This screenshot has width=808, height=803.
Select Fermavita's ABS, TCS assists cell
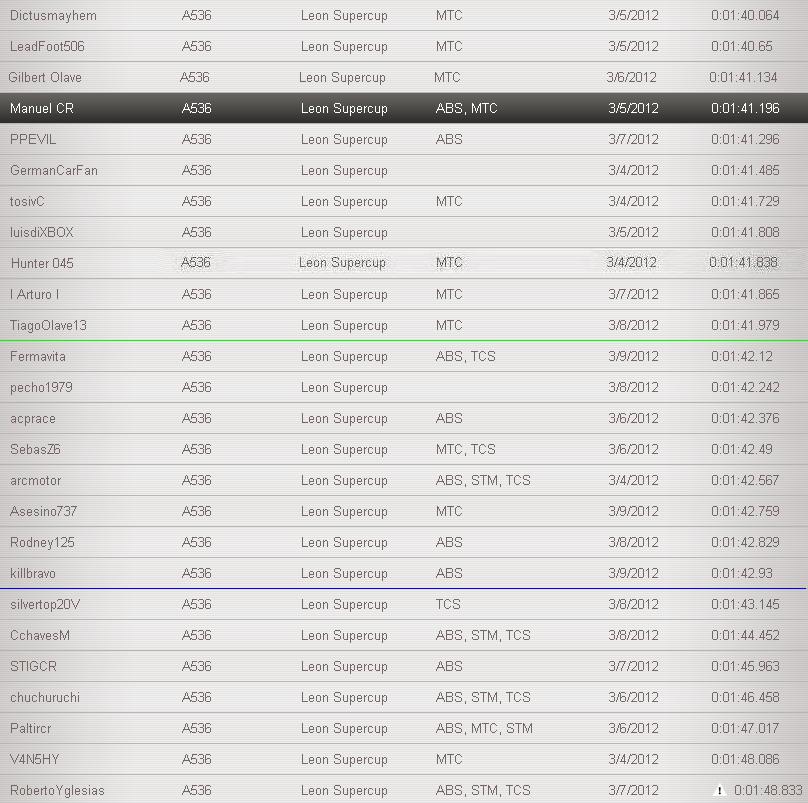tap(465, 357)
